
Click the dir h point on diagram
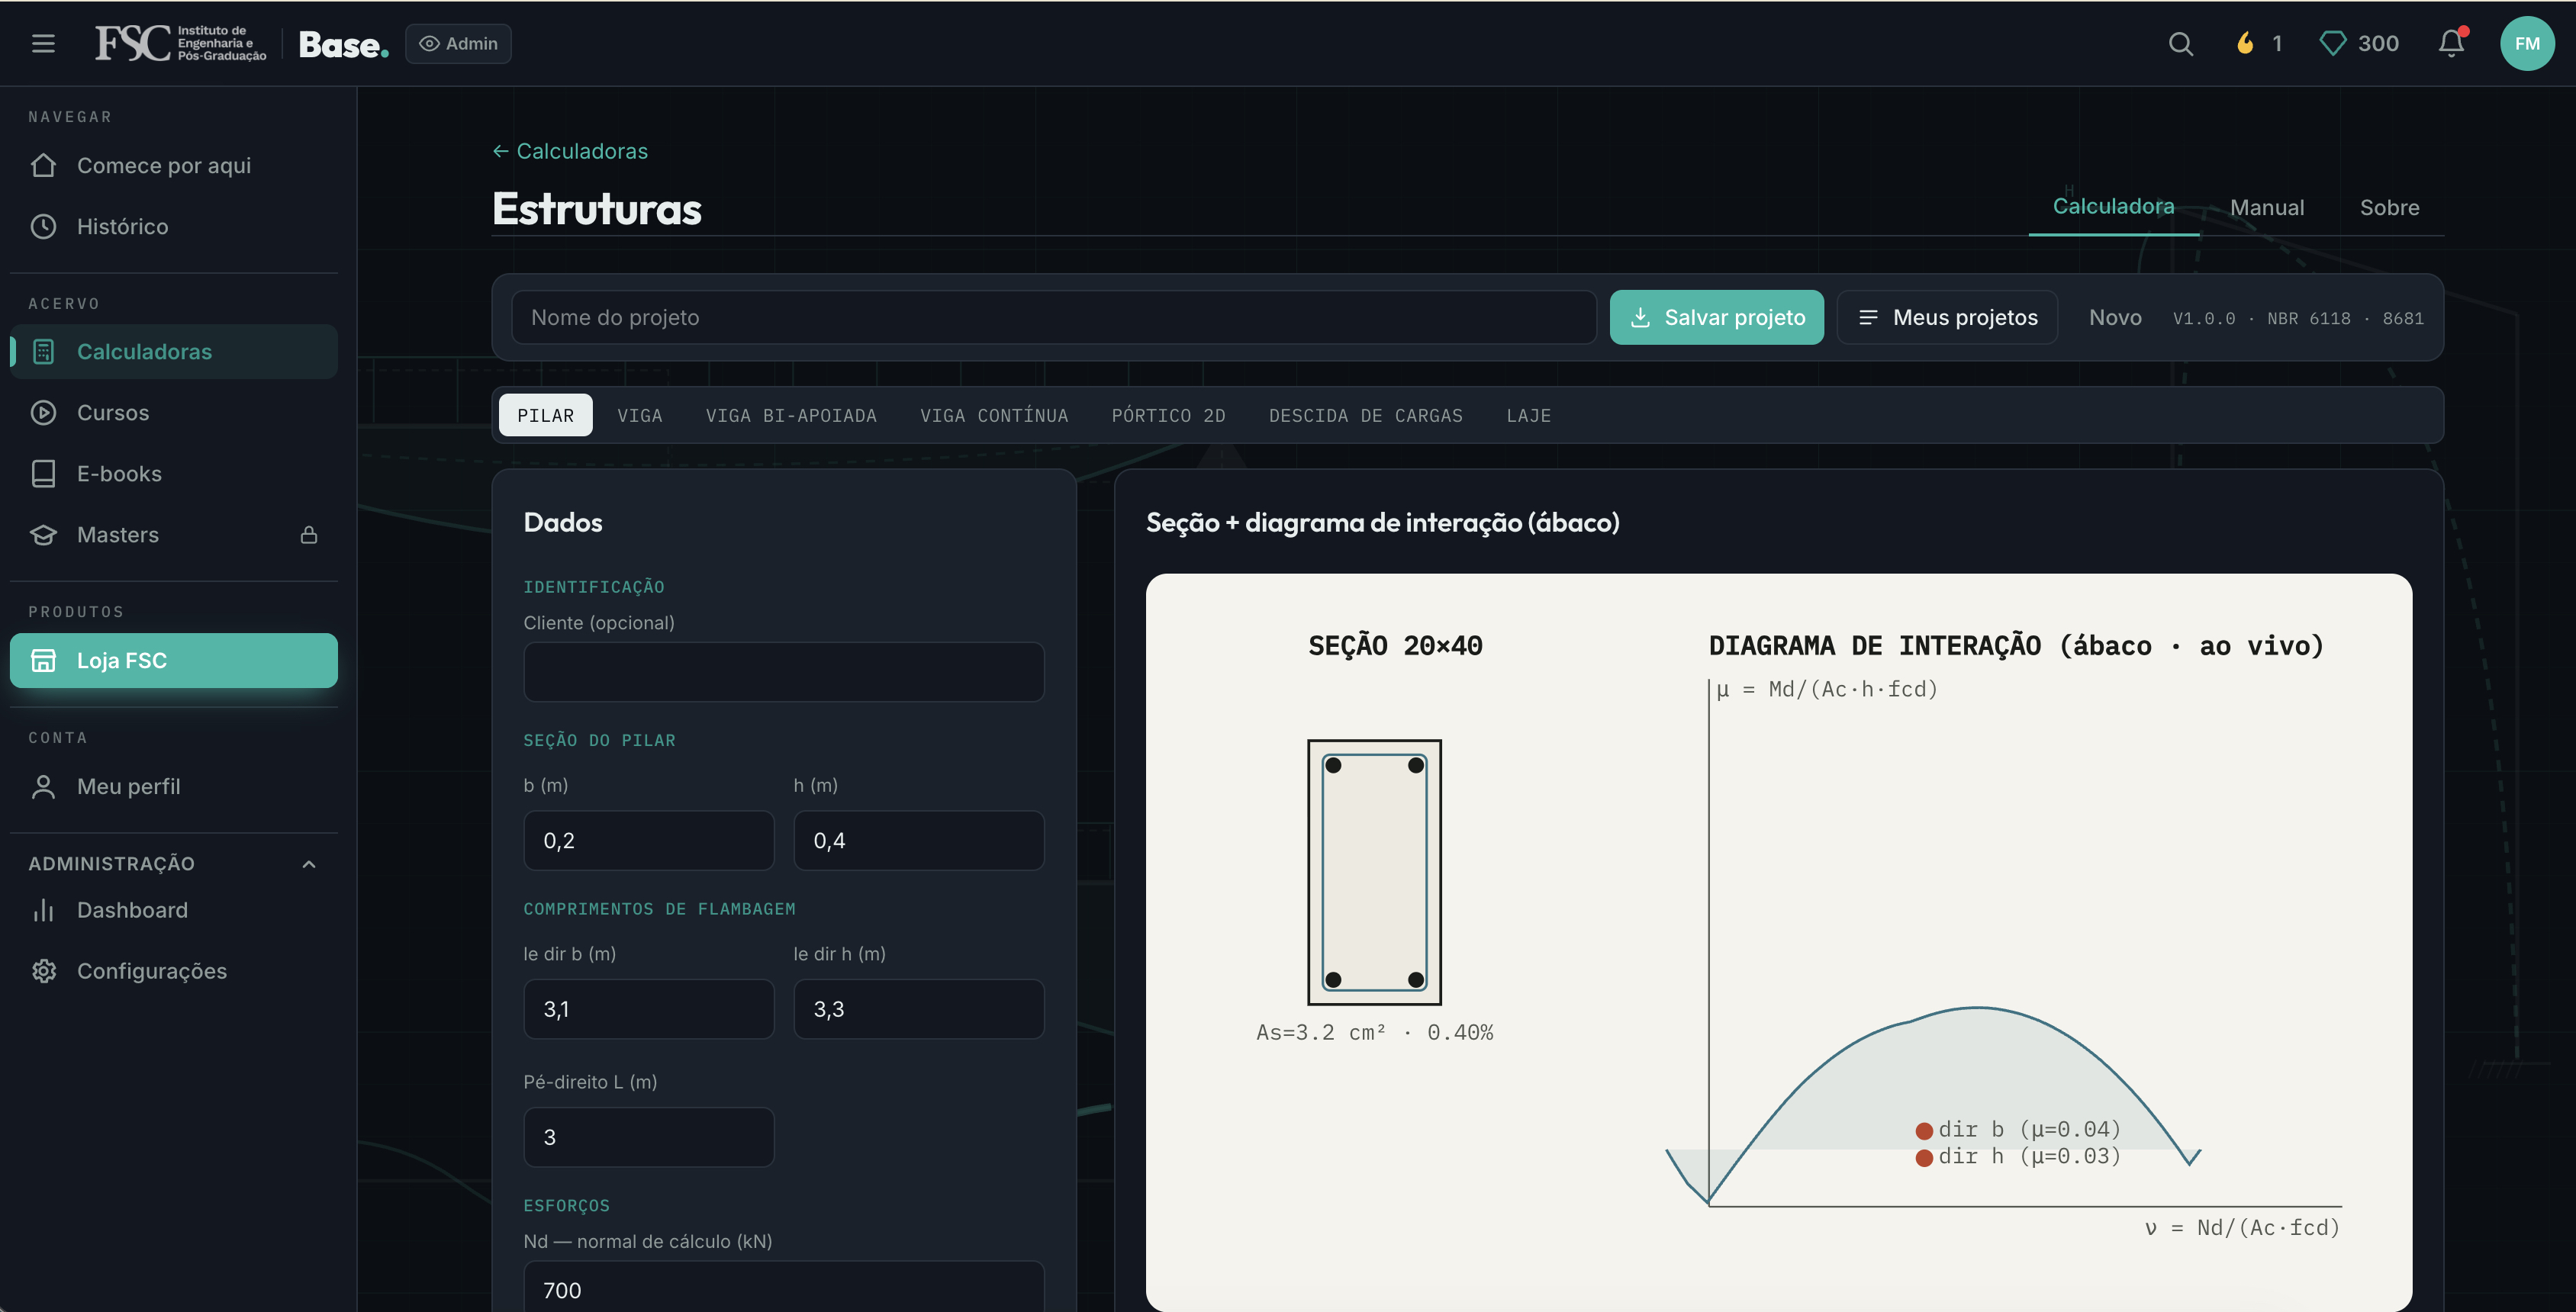point(1924,1158)
